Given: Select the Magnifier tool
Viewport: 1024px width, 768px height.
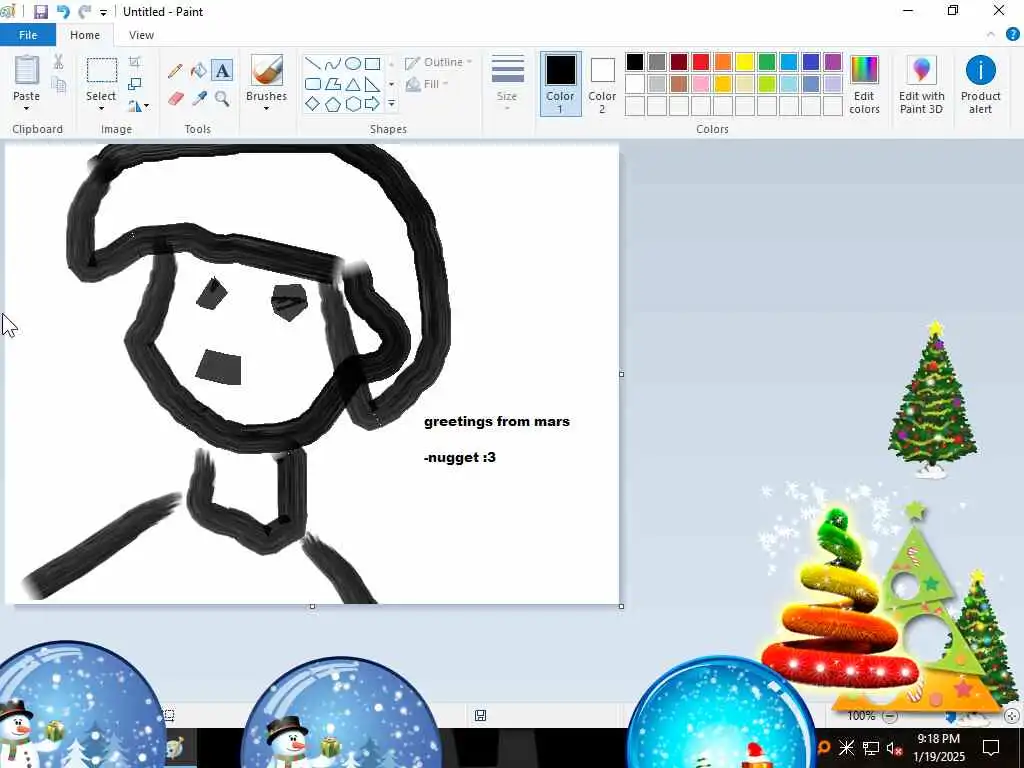Looking at the screenshot, I should [x=222, y=99].
